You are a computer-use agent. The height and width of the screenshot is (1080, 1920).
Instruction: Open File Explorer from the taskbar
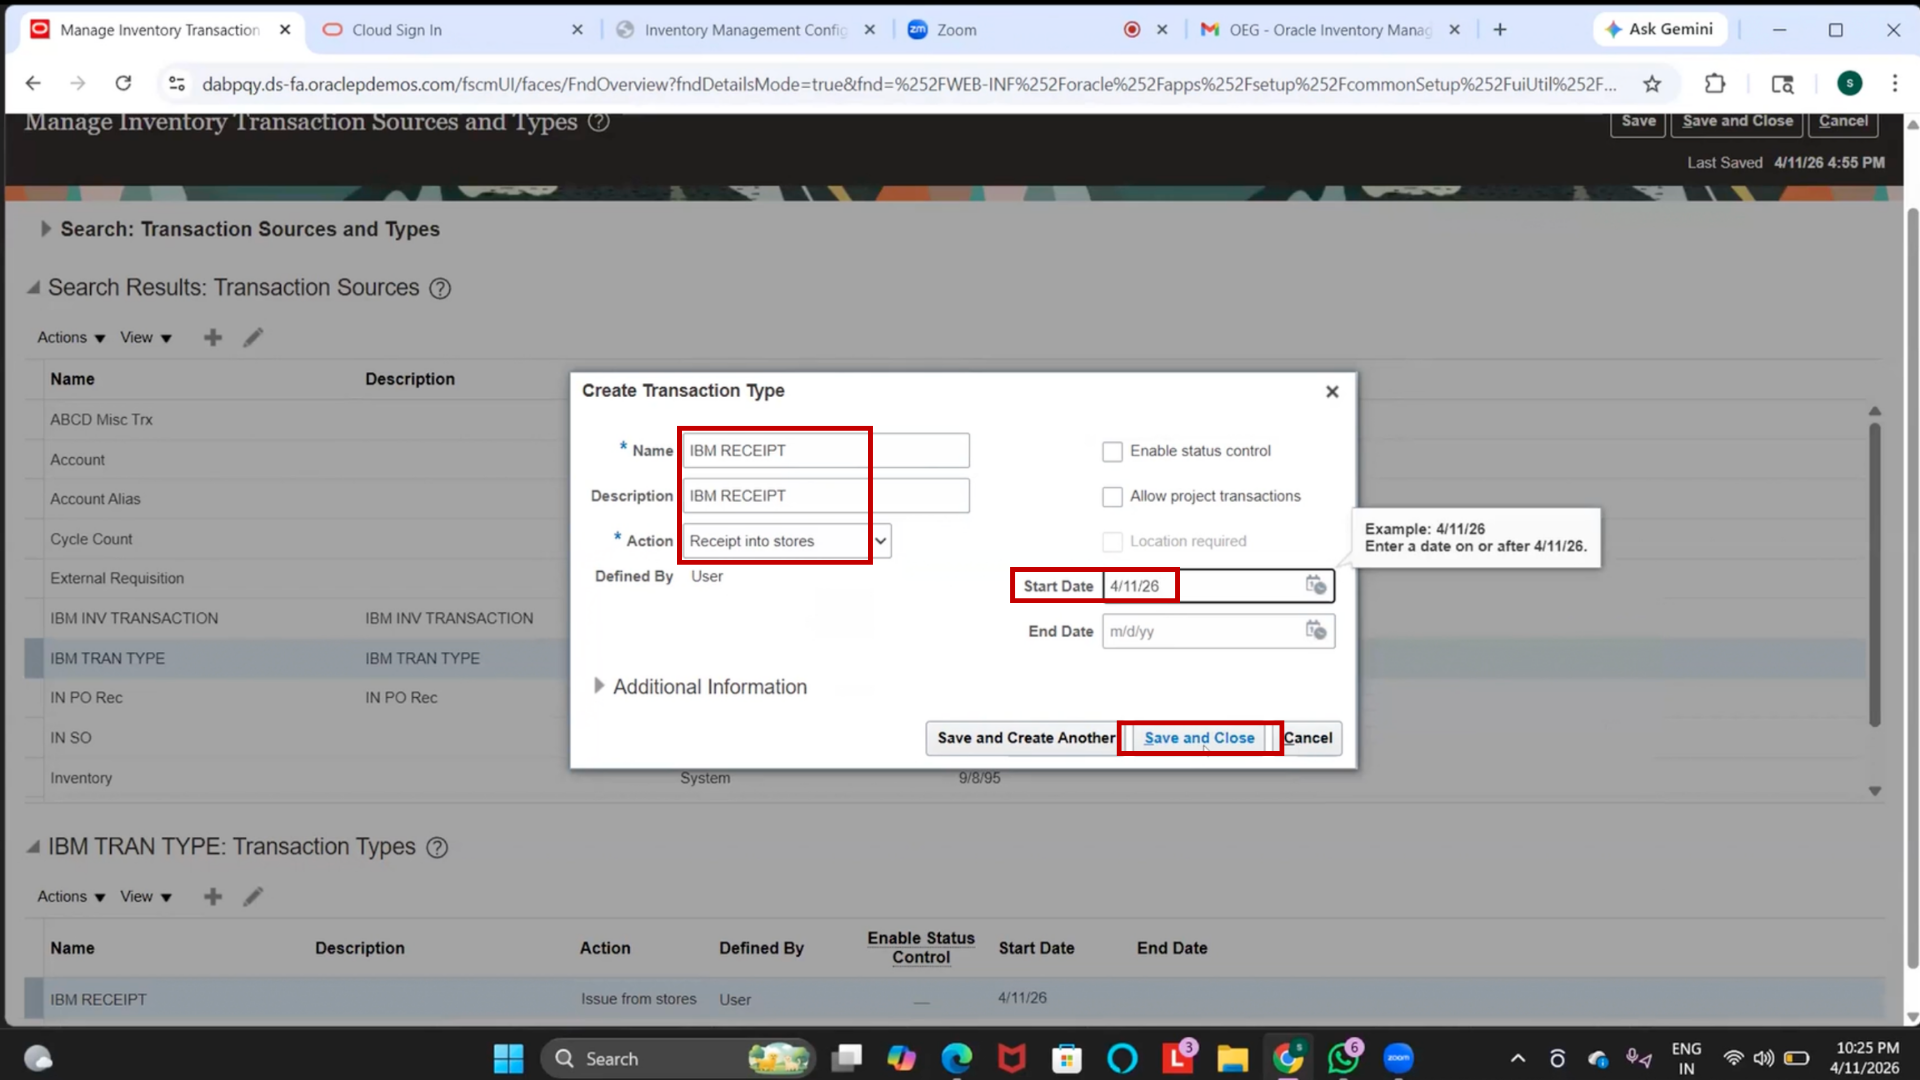(1232, 1058)
